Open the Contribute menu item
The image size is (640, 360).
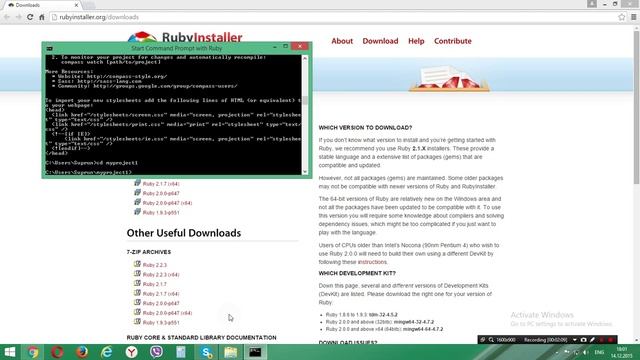point(453,41)
